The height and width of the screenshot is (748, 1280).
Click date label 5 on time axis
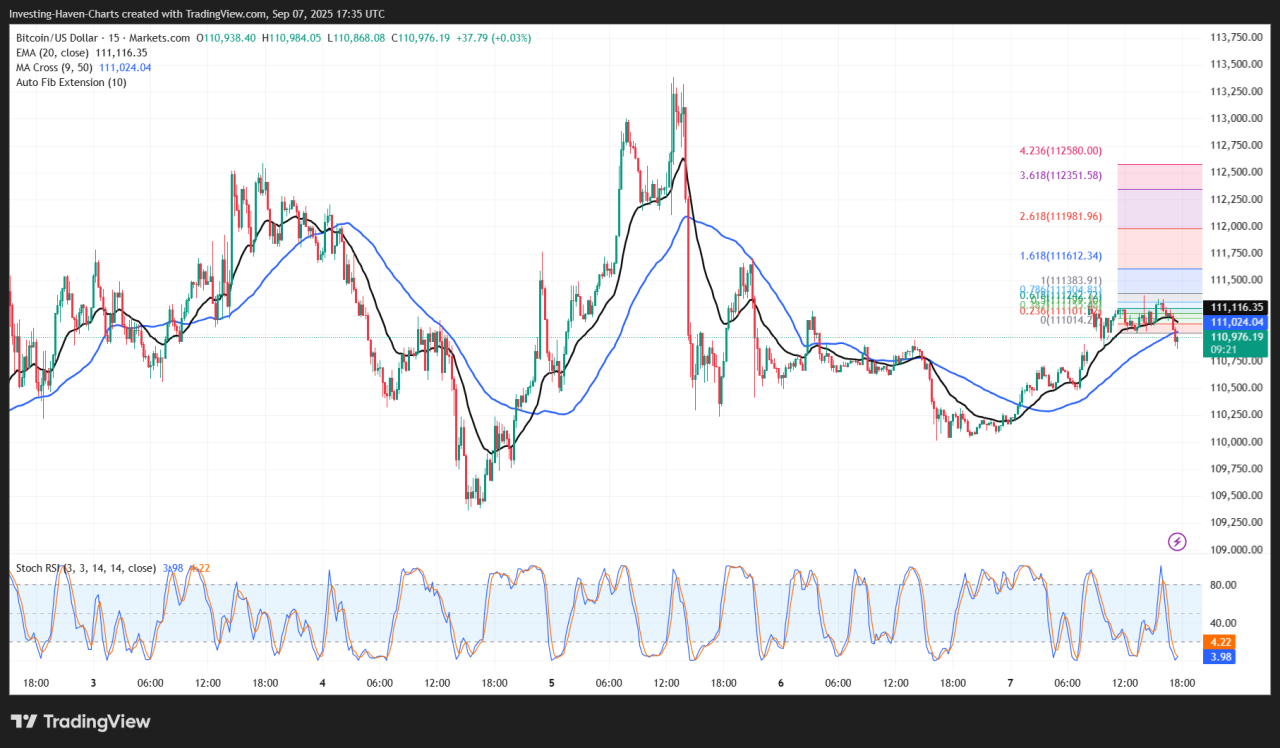pyautogui.click(x=552, y=683)
